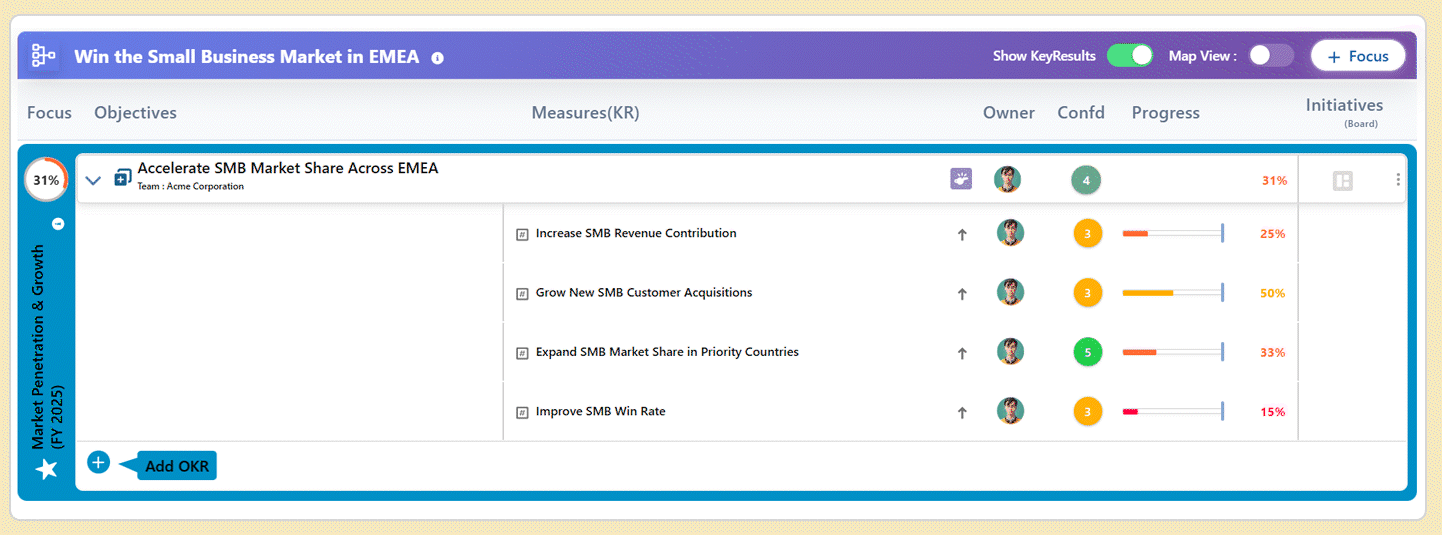Click the purple handshake icon on objective
This screenshot has width=1442, height=535.
pos(960,180)
